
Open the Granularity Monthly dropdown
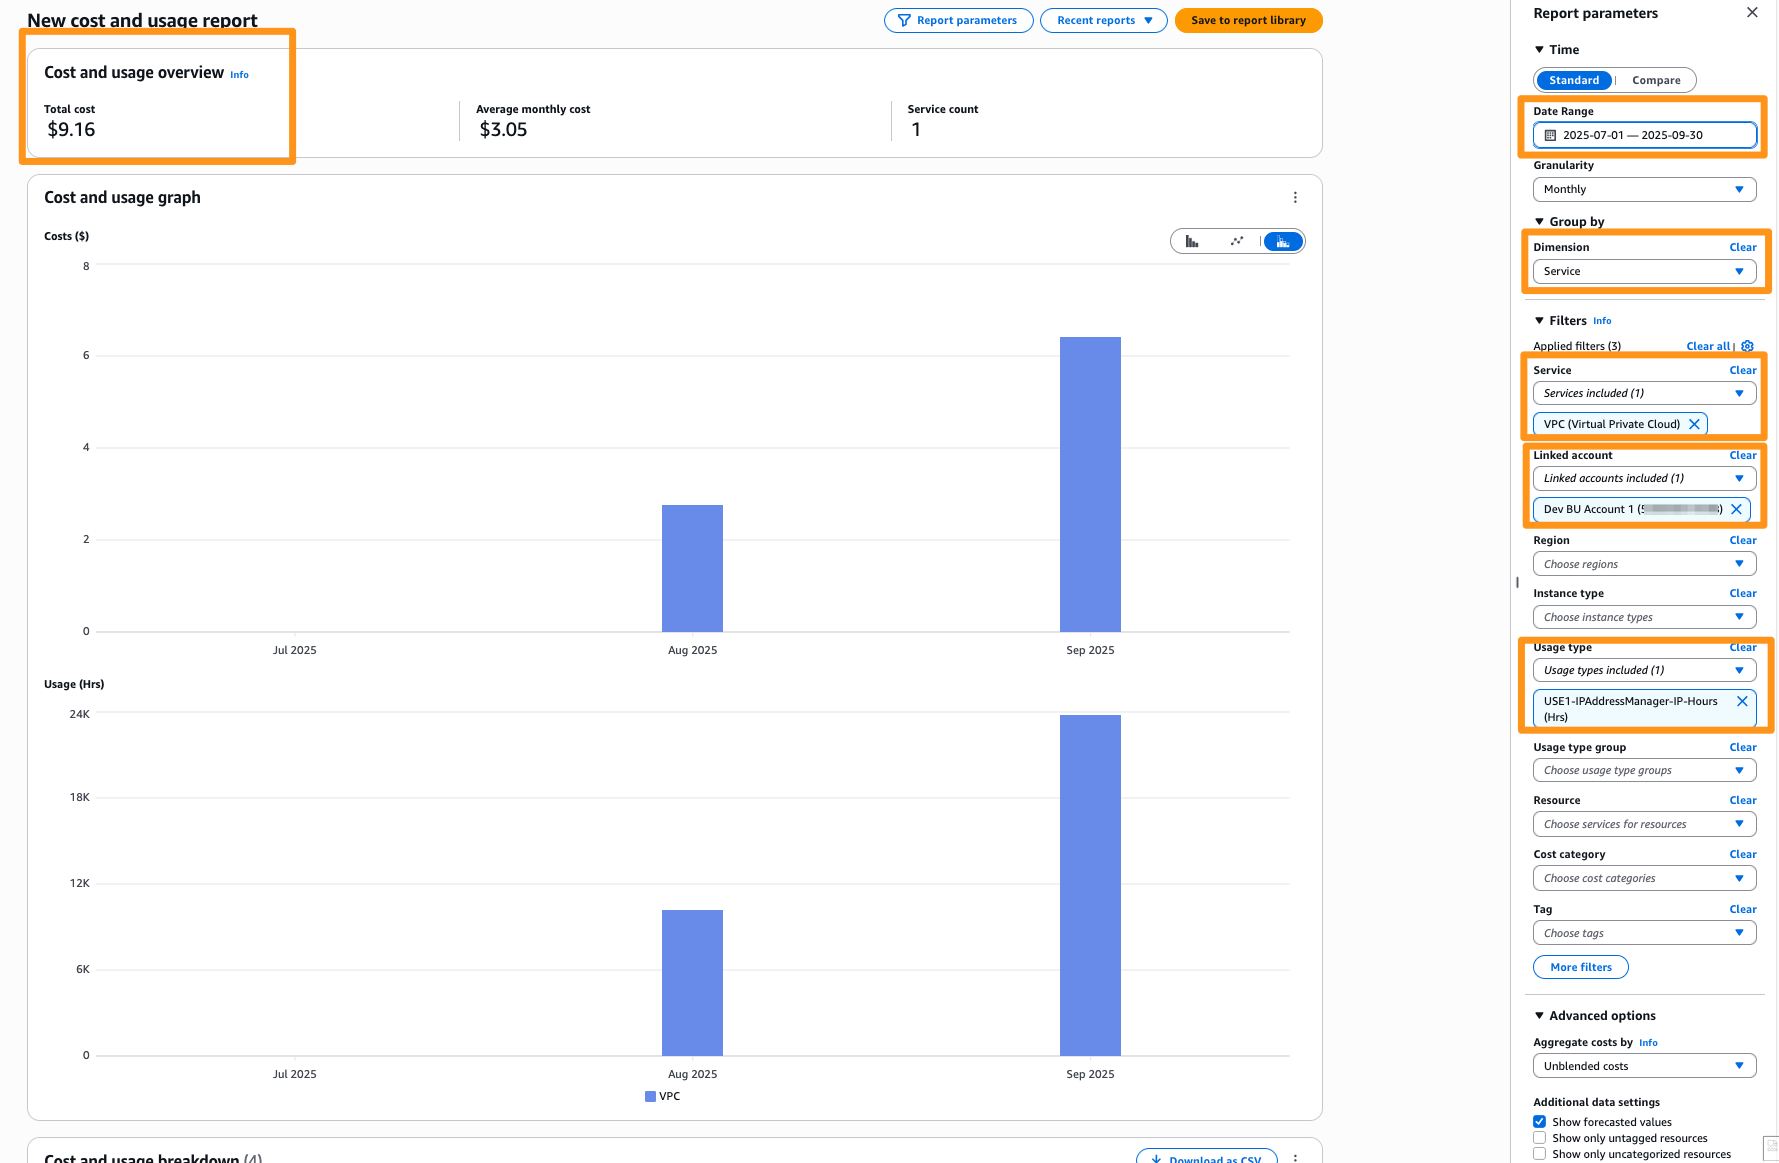click(1644, 189)
